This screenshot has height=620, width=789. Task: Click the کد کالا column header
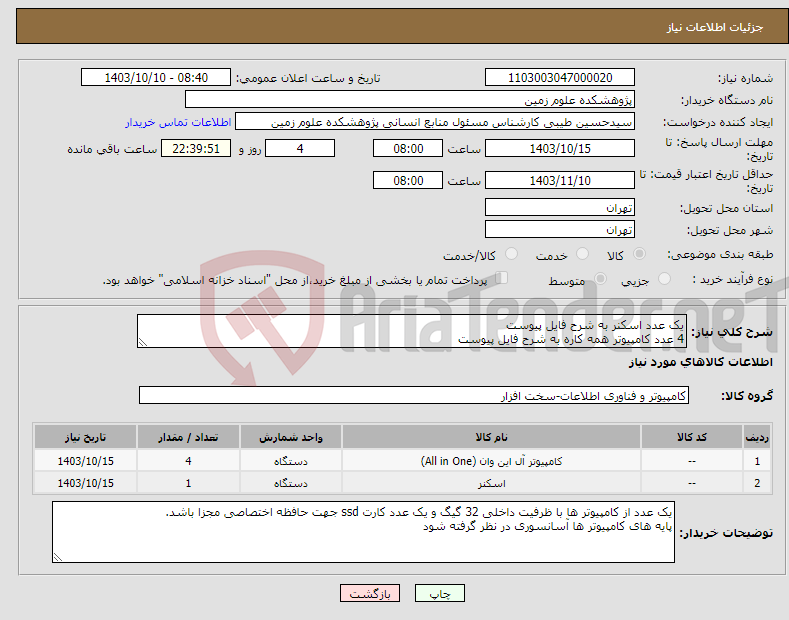click(692, 437)
